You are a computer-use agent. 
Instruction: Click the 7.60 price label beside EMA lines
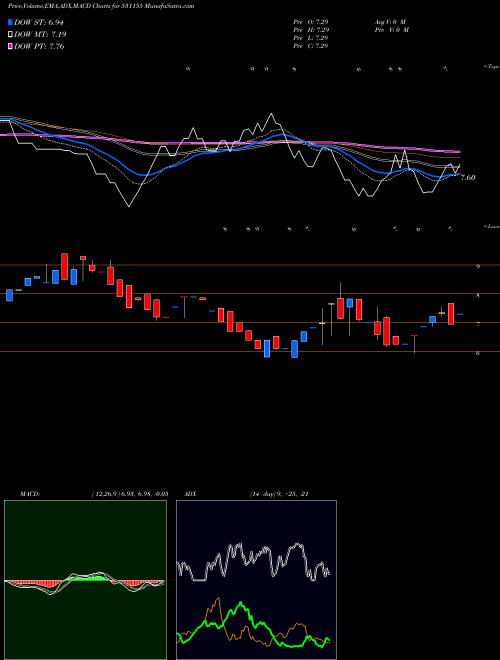point(468,177)
